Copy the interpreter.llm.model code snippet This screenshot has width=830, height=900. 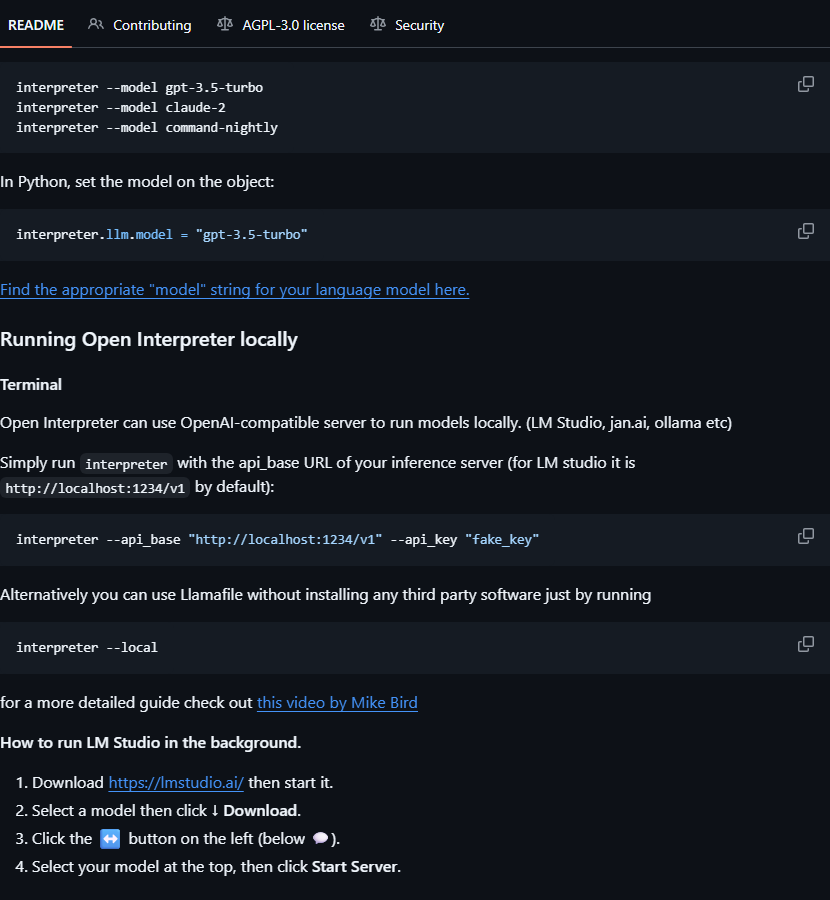click(805, 231)
